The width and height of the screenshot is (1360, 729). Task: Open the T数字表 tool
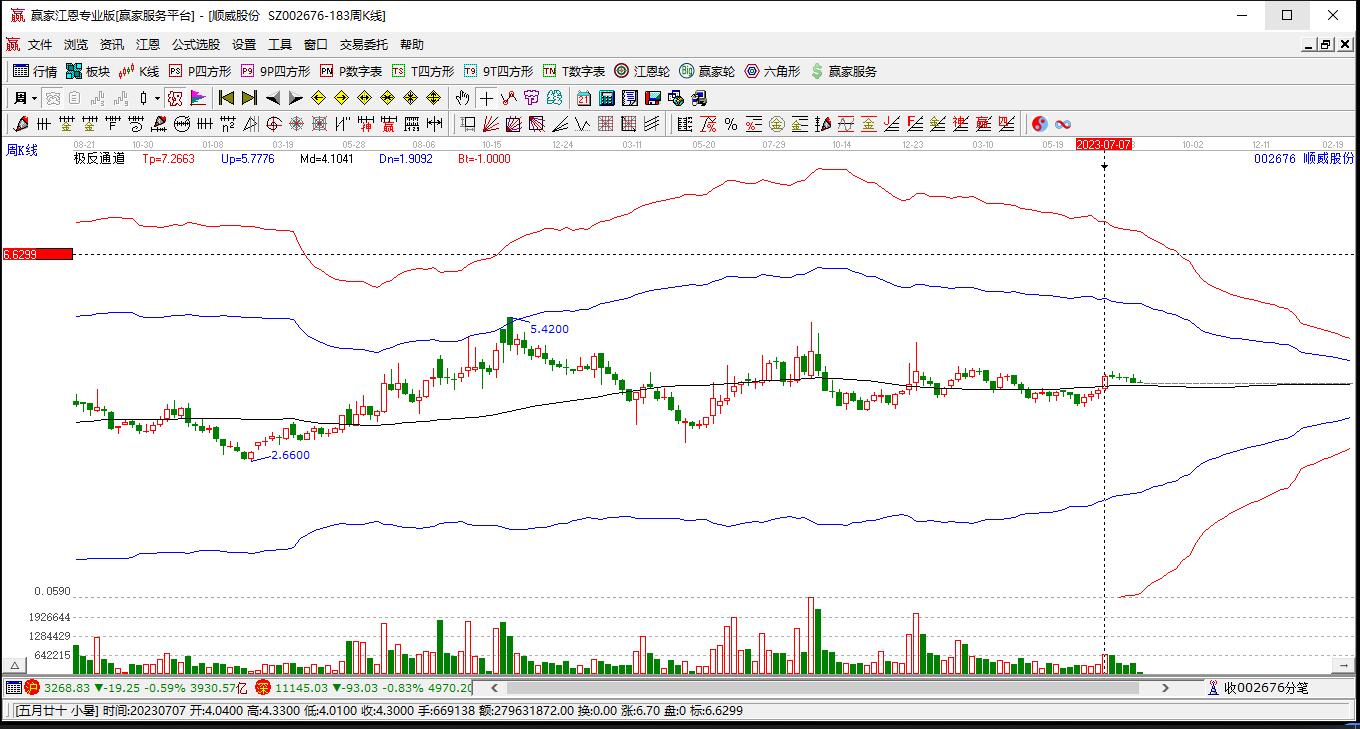point(573,71)
